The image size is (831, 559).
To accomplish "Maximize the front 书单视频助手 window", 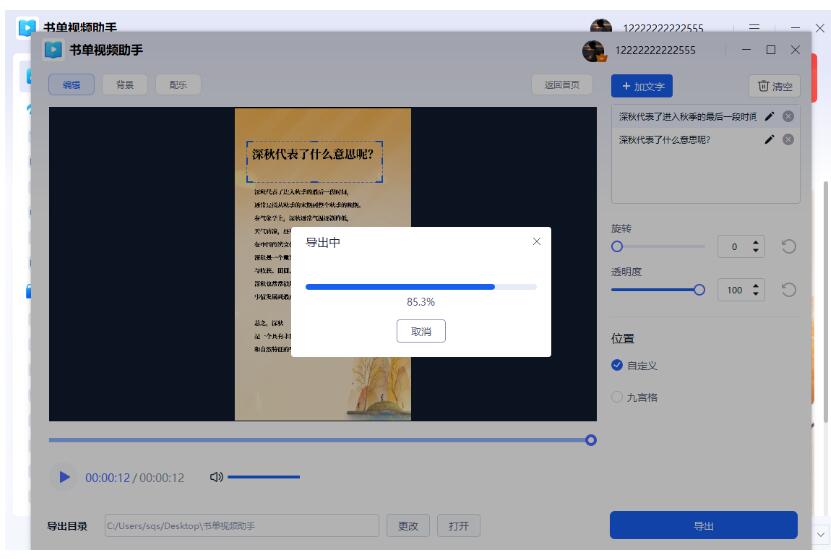I will pyautogui.click(x=771, y=49).
